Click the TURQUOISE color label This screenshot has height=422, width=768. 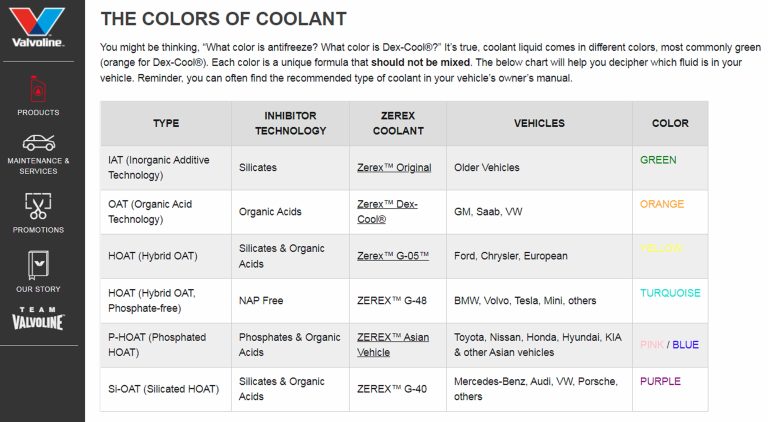[x=670, y=293]
